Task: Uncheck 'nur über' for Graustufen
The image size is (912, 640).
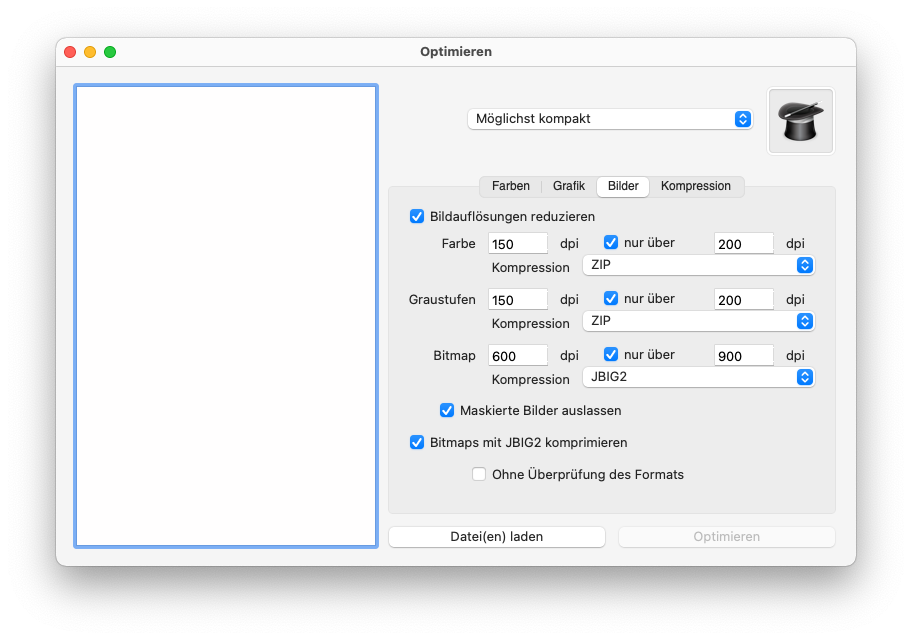Action: (611, 299)
